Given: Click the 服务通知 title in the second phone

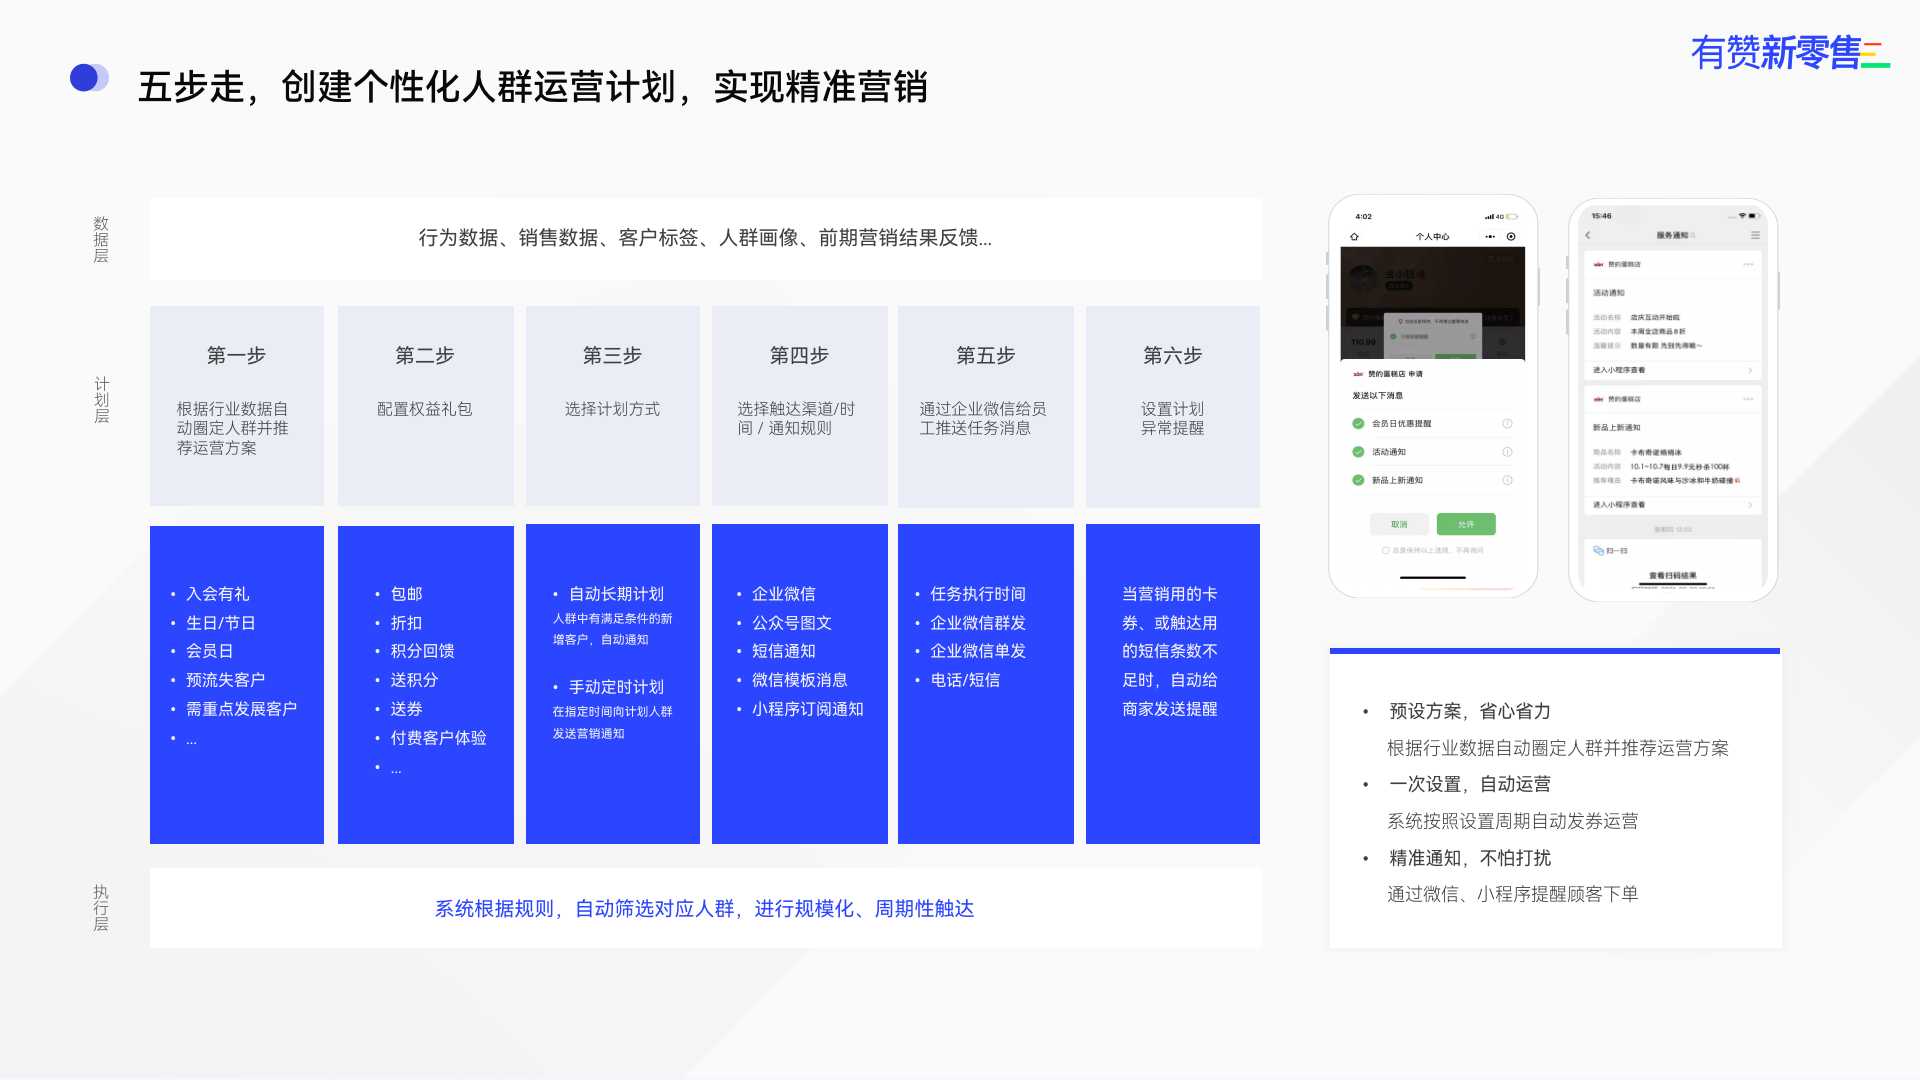Looking at the screenshot, I should [x=1672, y=236].
